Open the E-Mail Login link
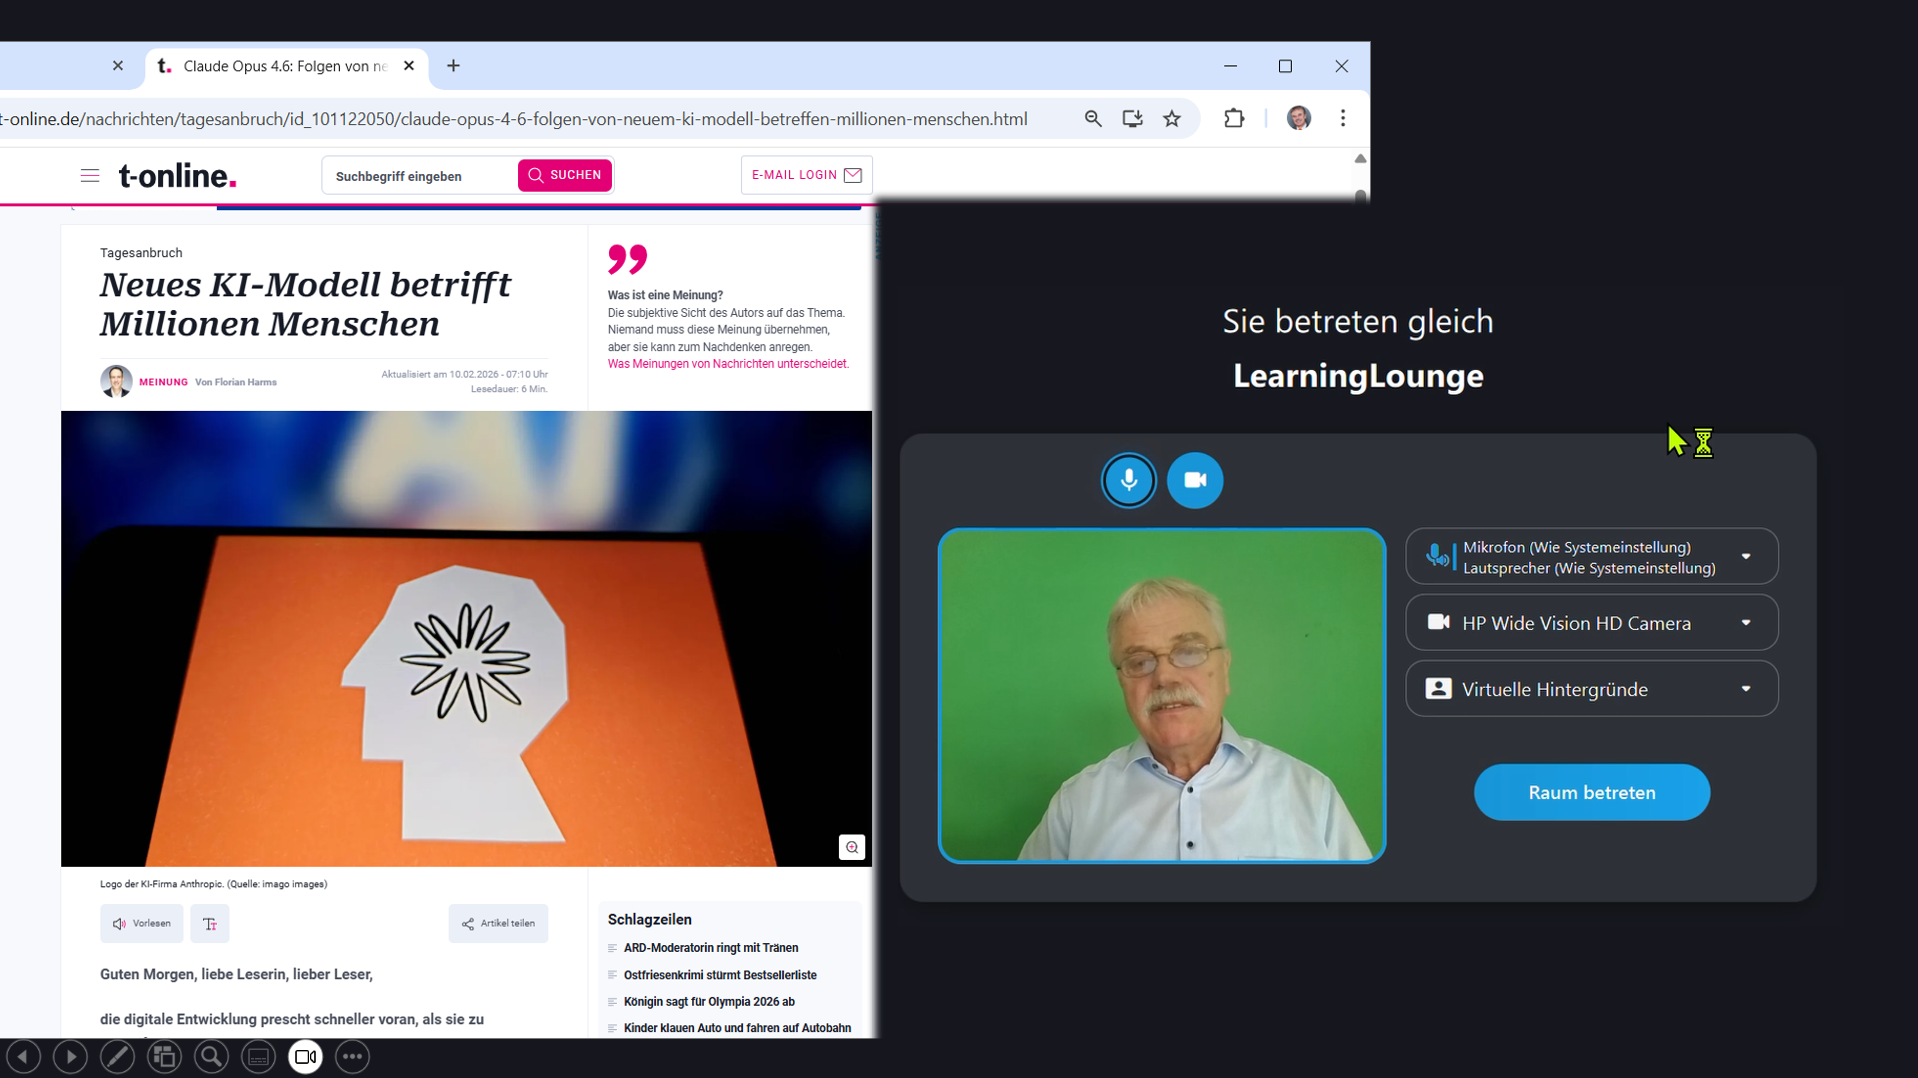This screenshot has width=1918, height=1078. point(806,175)
